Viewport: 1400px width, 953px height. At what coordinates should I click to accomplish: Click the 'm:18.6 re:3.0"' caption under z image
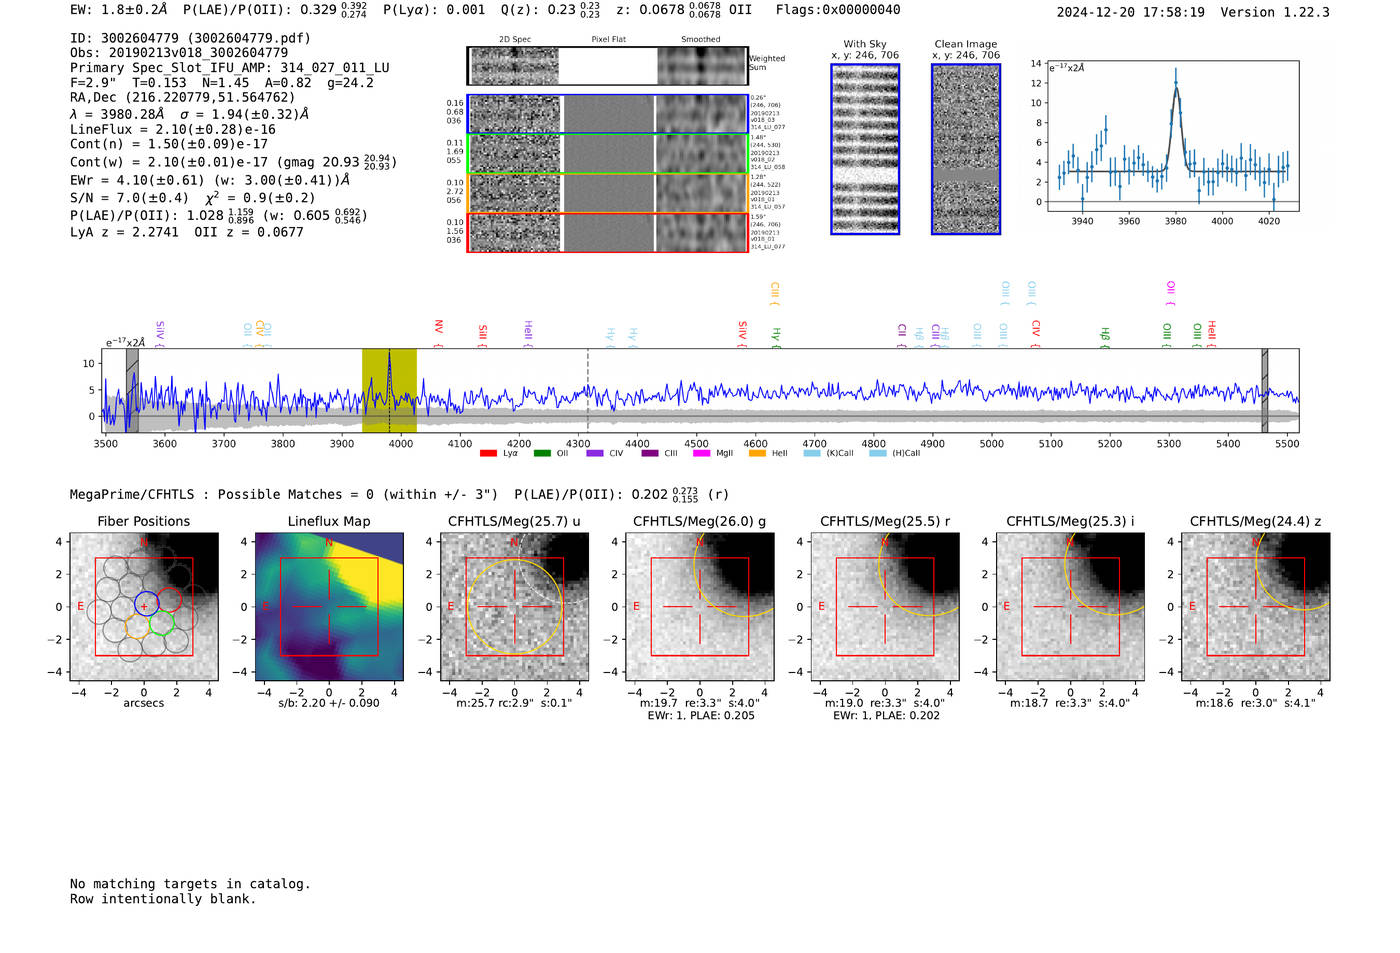tap(1256, 703)
